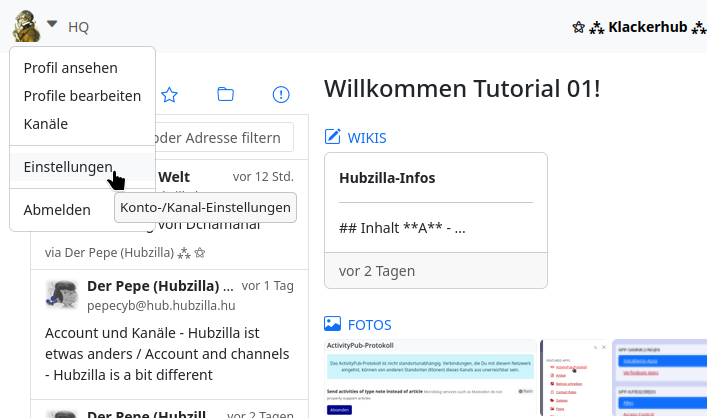The height and width of the screenshot is (418, 707).
Task: Open the folder (filed posts) icon
Action: pos(226,95)
